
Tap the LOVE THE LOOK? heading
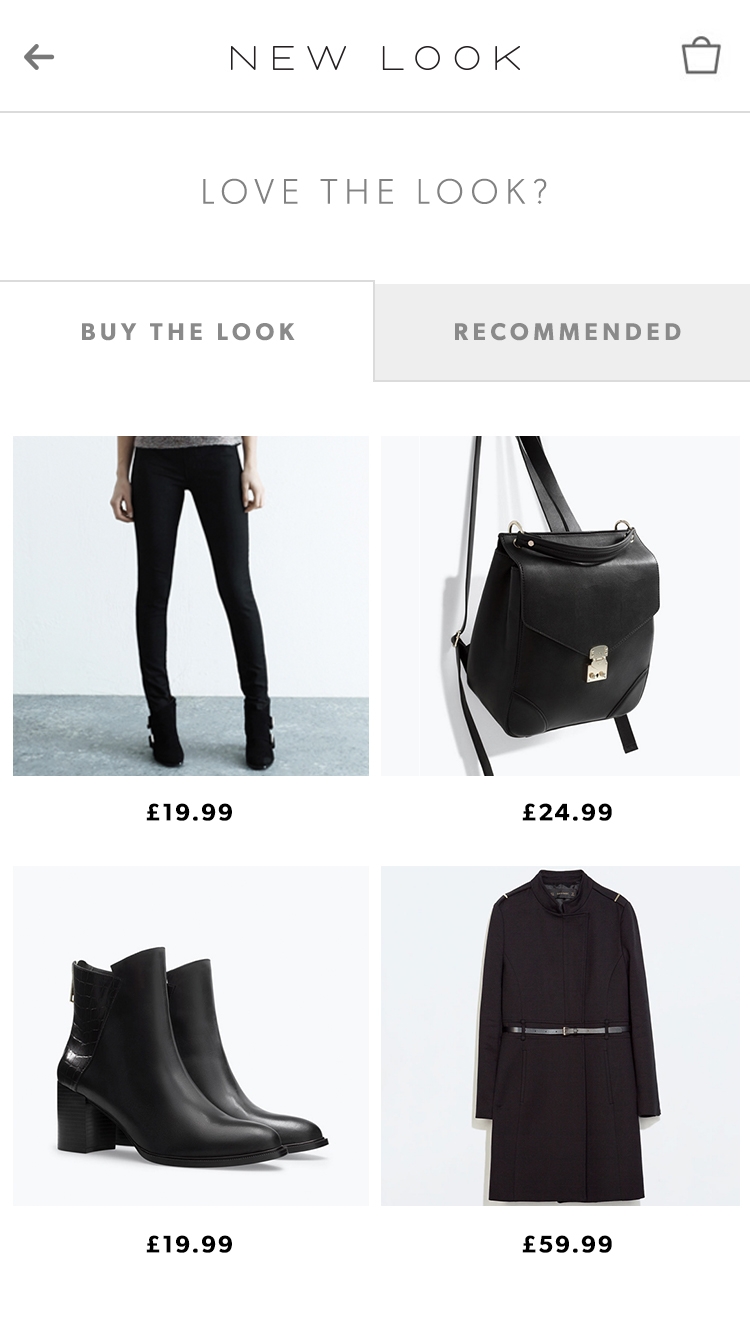point(375,192)
